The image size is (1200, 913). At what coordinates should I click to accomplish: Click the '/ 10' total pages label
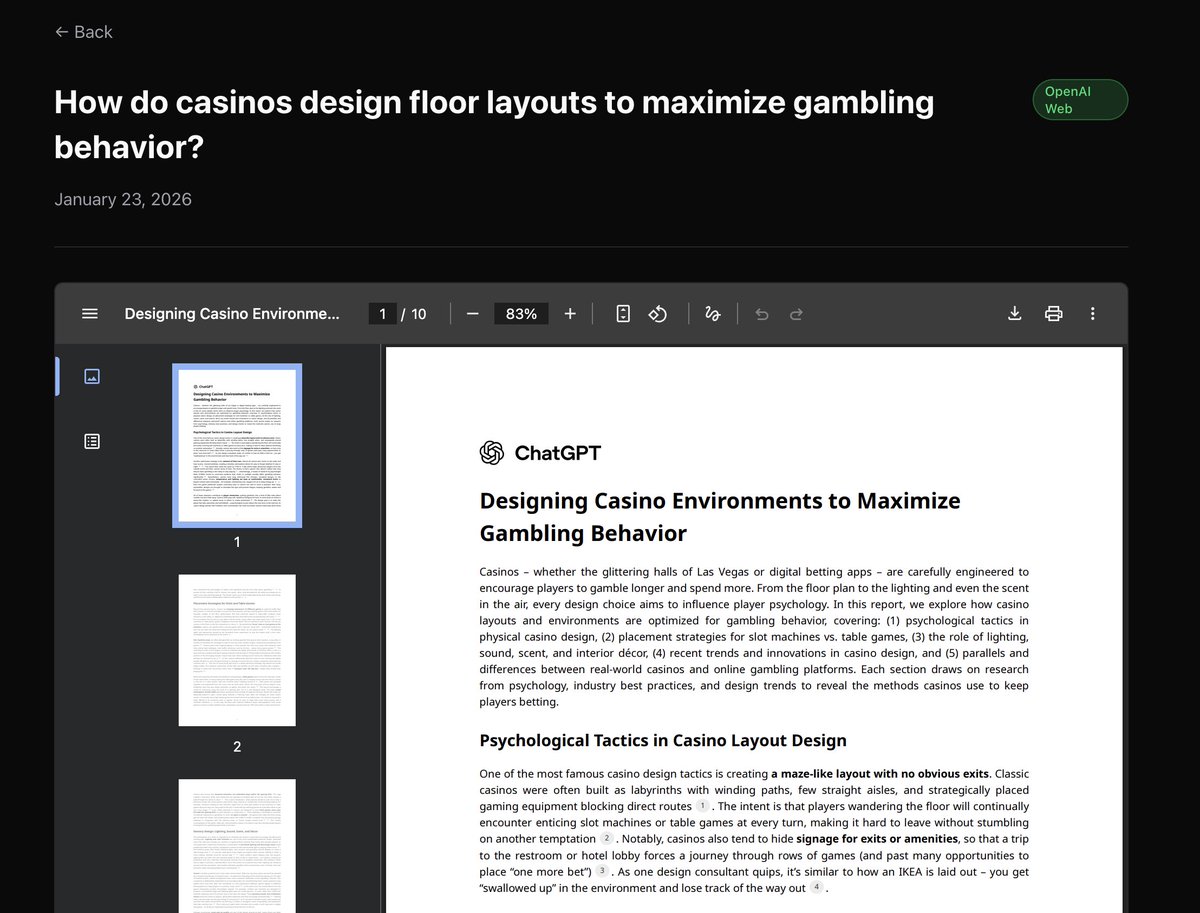[x=414, y=314]
